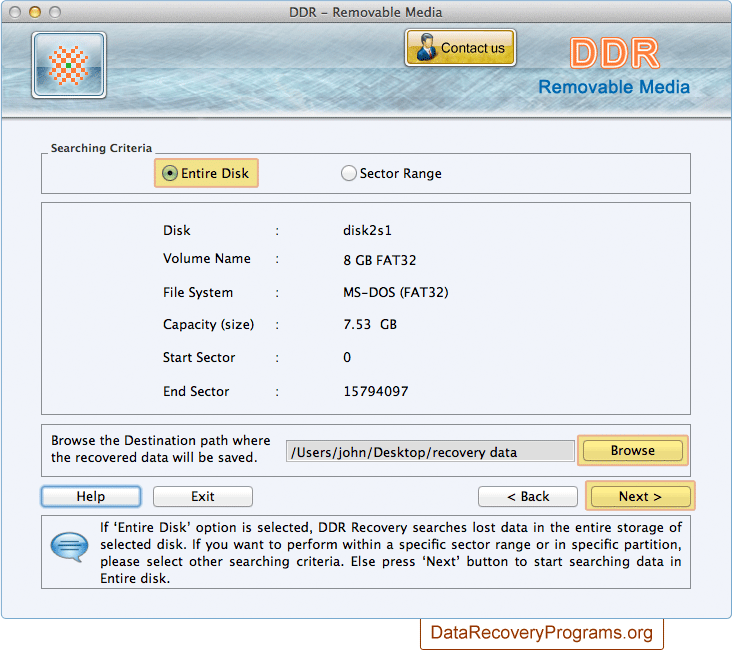Click the destination path field

coord(430,452)
